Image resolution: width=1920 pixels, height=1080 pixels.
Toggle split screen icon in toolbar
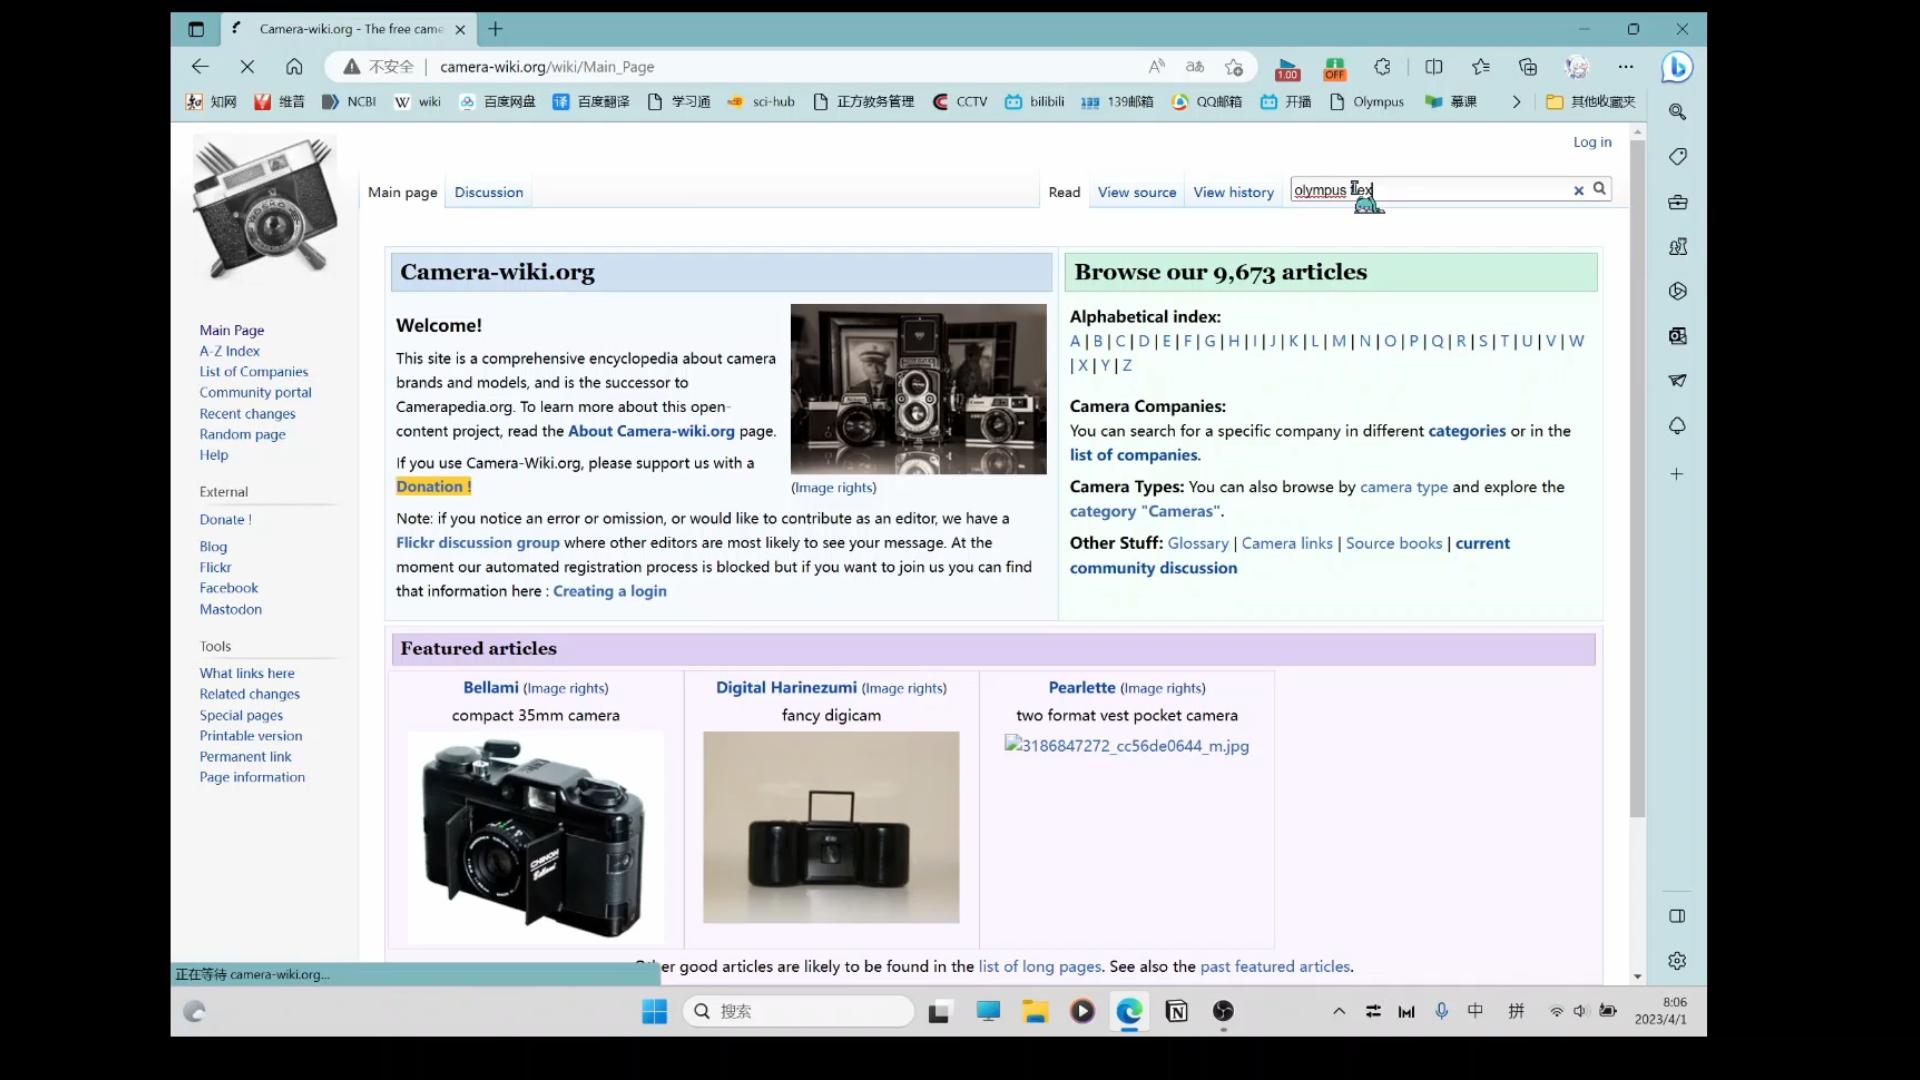1434,66
